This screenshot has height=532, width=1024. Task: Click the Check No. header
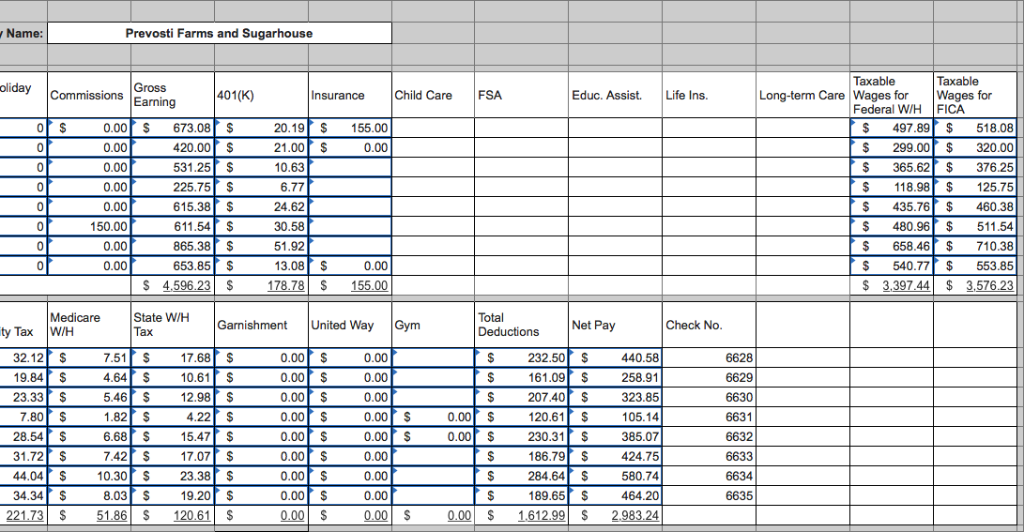[x=709, y=324]
